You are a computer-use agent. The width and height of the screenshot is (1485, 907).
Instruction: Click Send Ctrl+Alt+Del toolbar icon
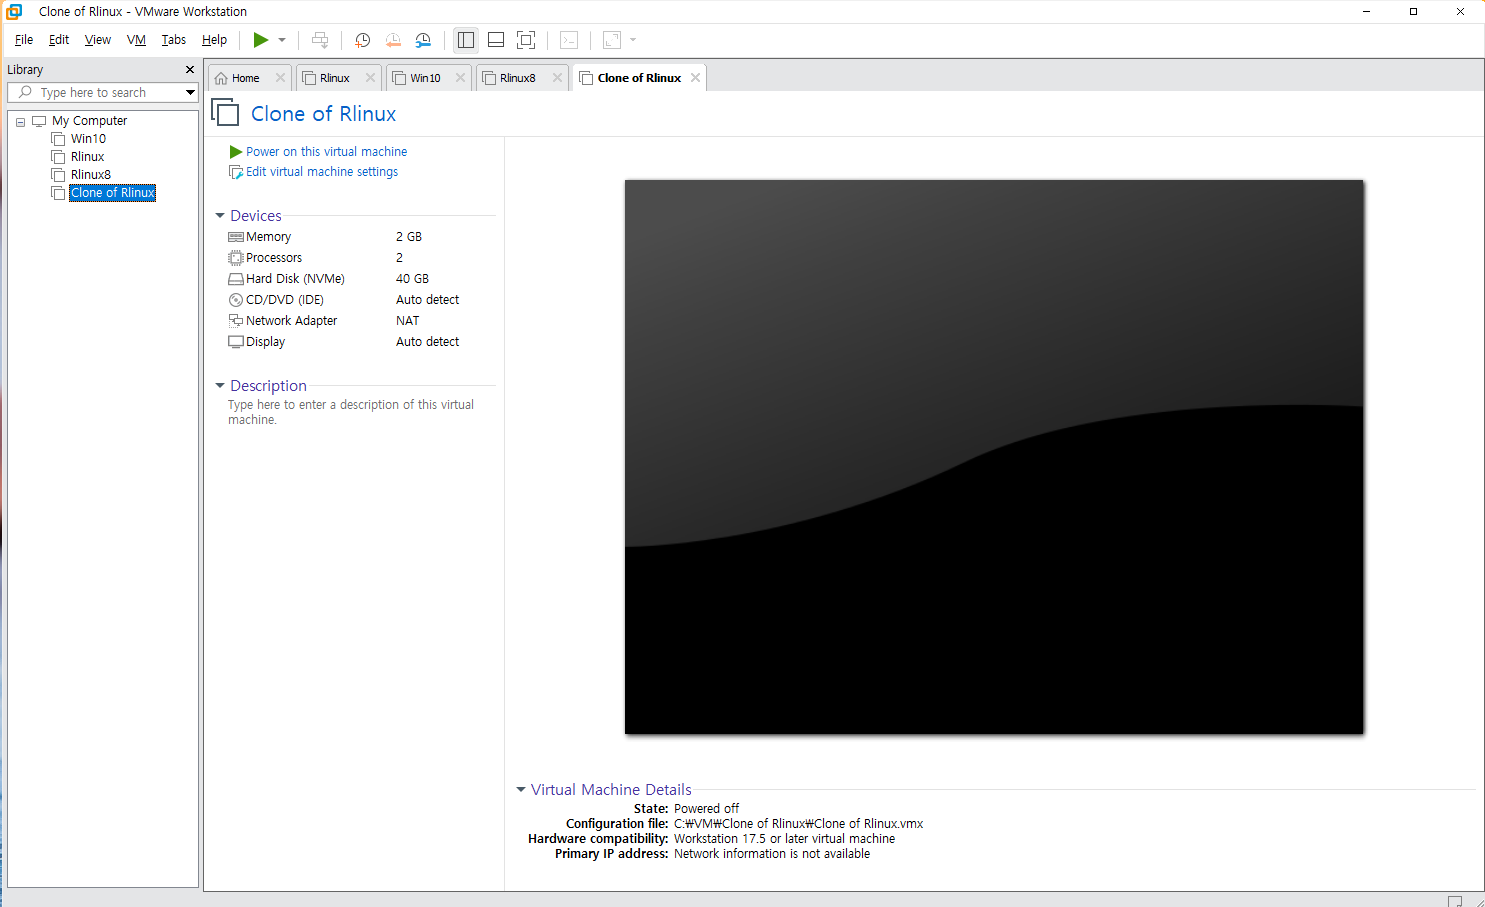click(320, 40)
